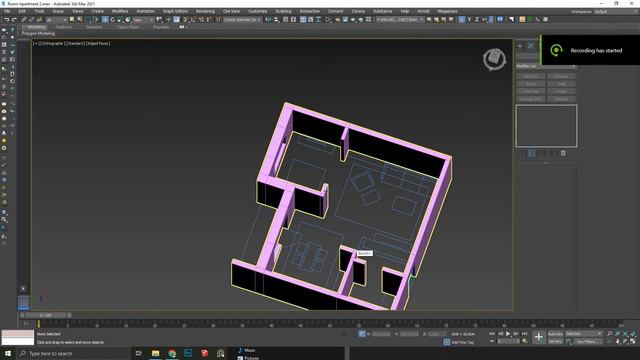The height and width of the screenshot is (360, 640).
Task: Click the current frame number field
Action: pyautogui.click(x=509, y=341)
